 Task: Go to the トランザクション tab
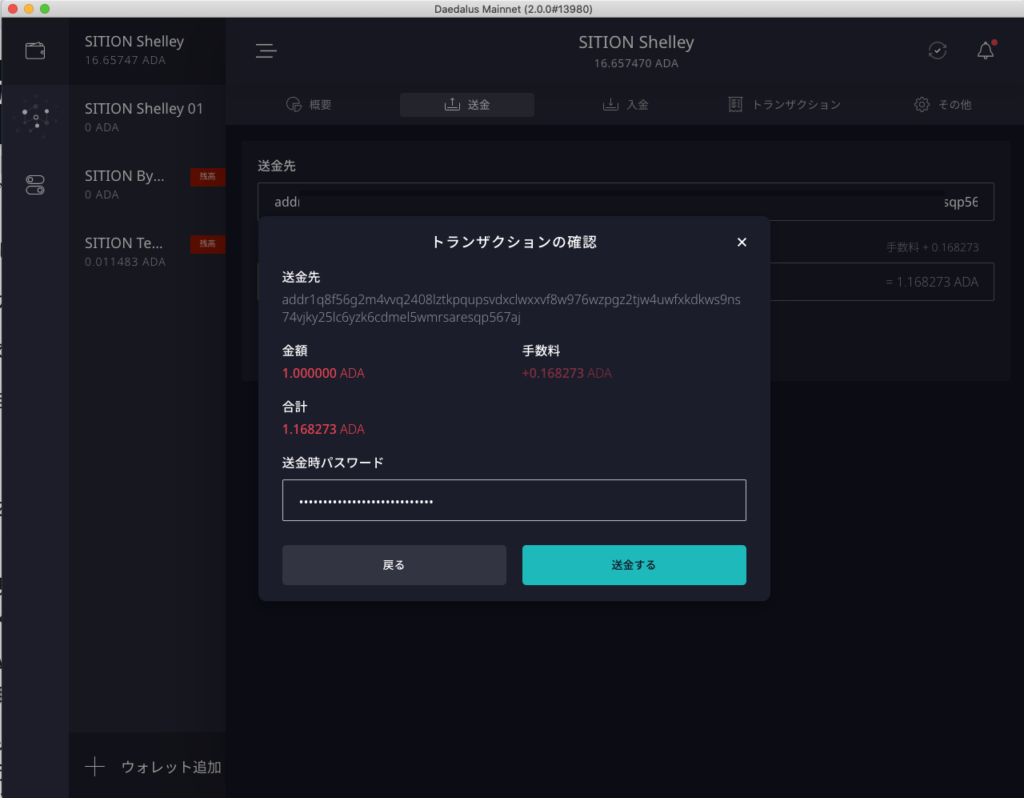pyautogui.click(x=784, y=105)
